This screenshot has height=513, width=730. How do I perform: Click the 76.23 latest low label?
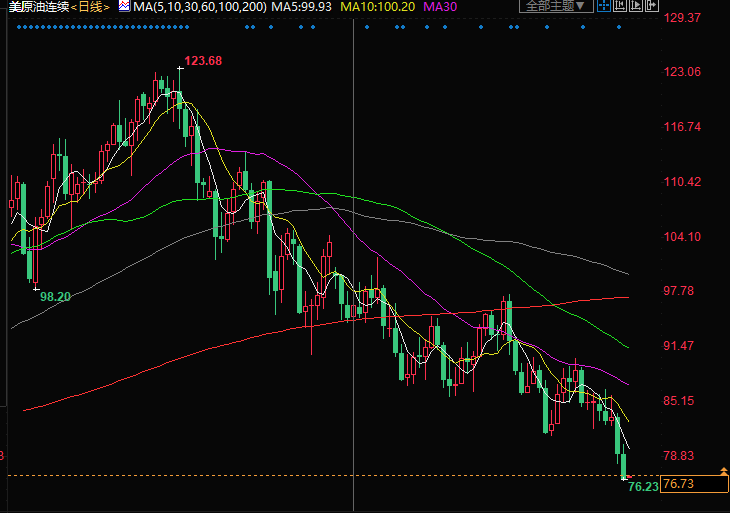[x=642, y=488]
